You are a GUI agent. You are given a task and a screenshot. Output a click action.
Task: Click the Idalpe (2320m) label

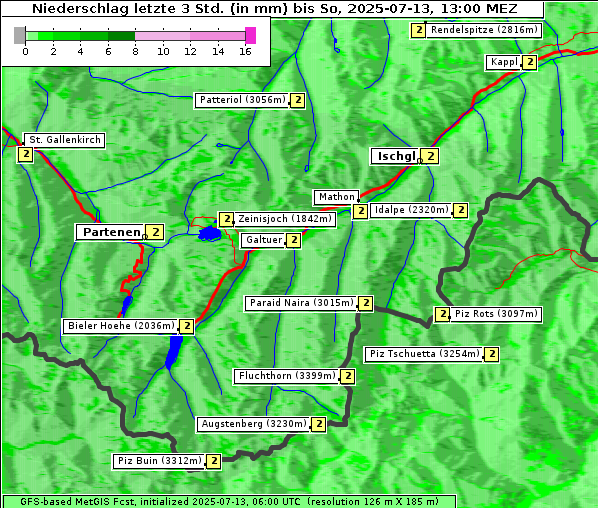411,210
